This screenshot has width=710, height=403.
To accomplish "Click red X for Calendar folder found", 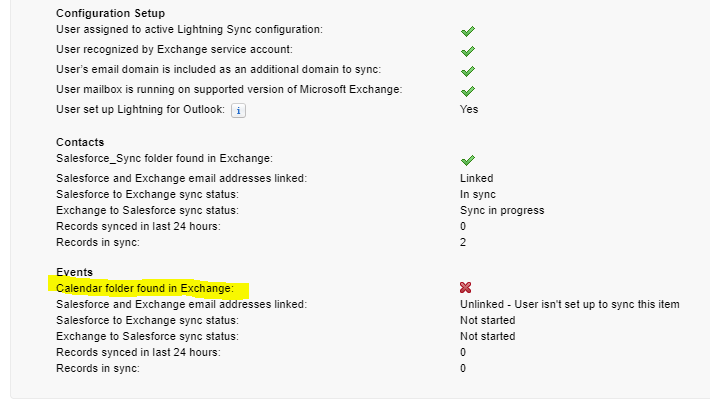I will (x=466, y=288).
